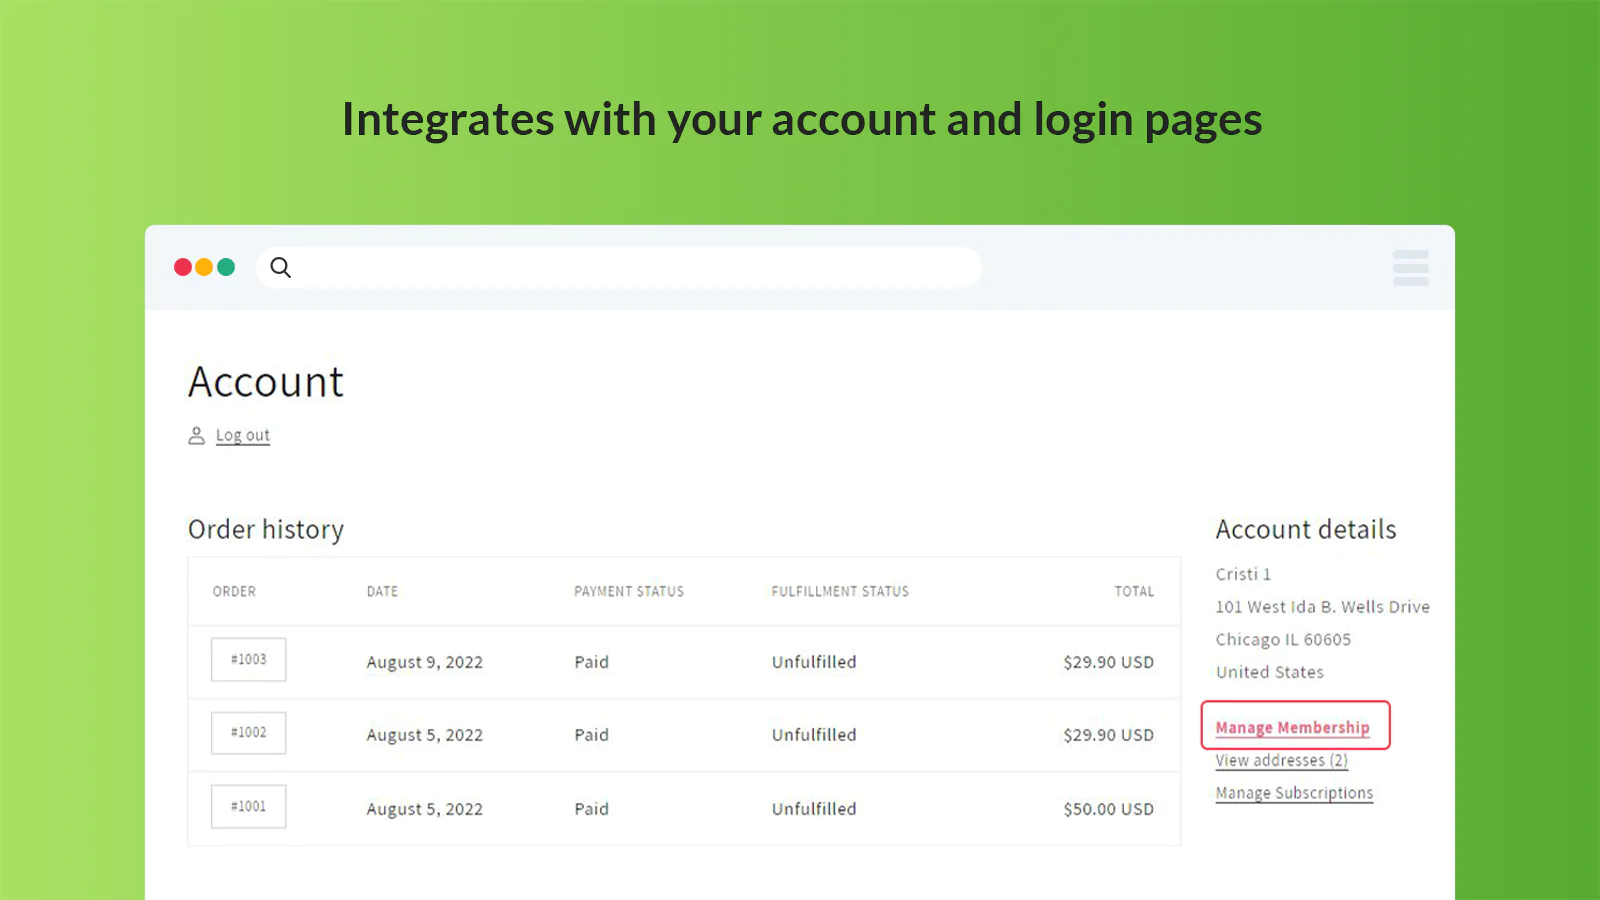The width and height of the screenshot is (1600, 900).
Task: Open the Manage Subscriptions link
Action: pos(1295,793)
